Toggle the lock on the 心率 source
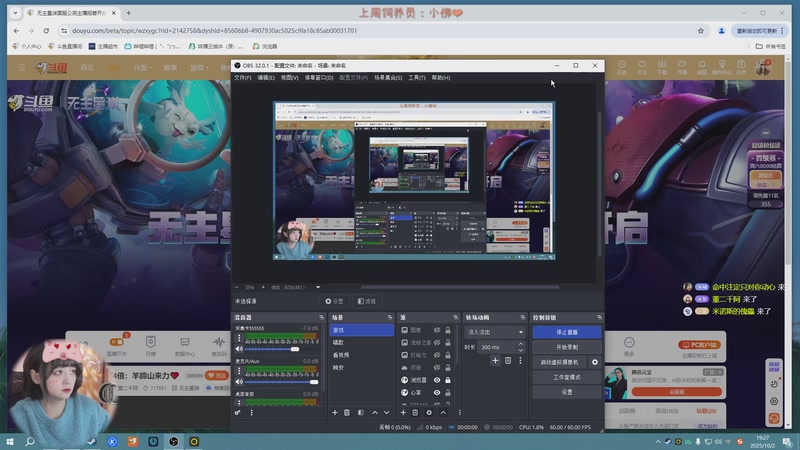Screen dimensions: 800x450 tap(447, 392)
